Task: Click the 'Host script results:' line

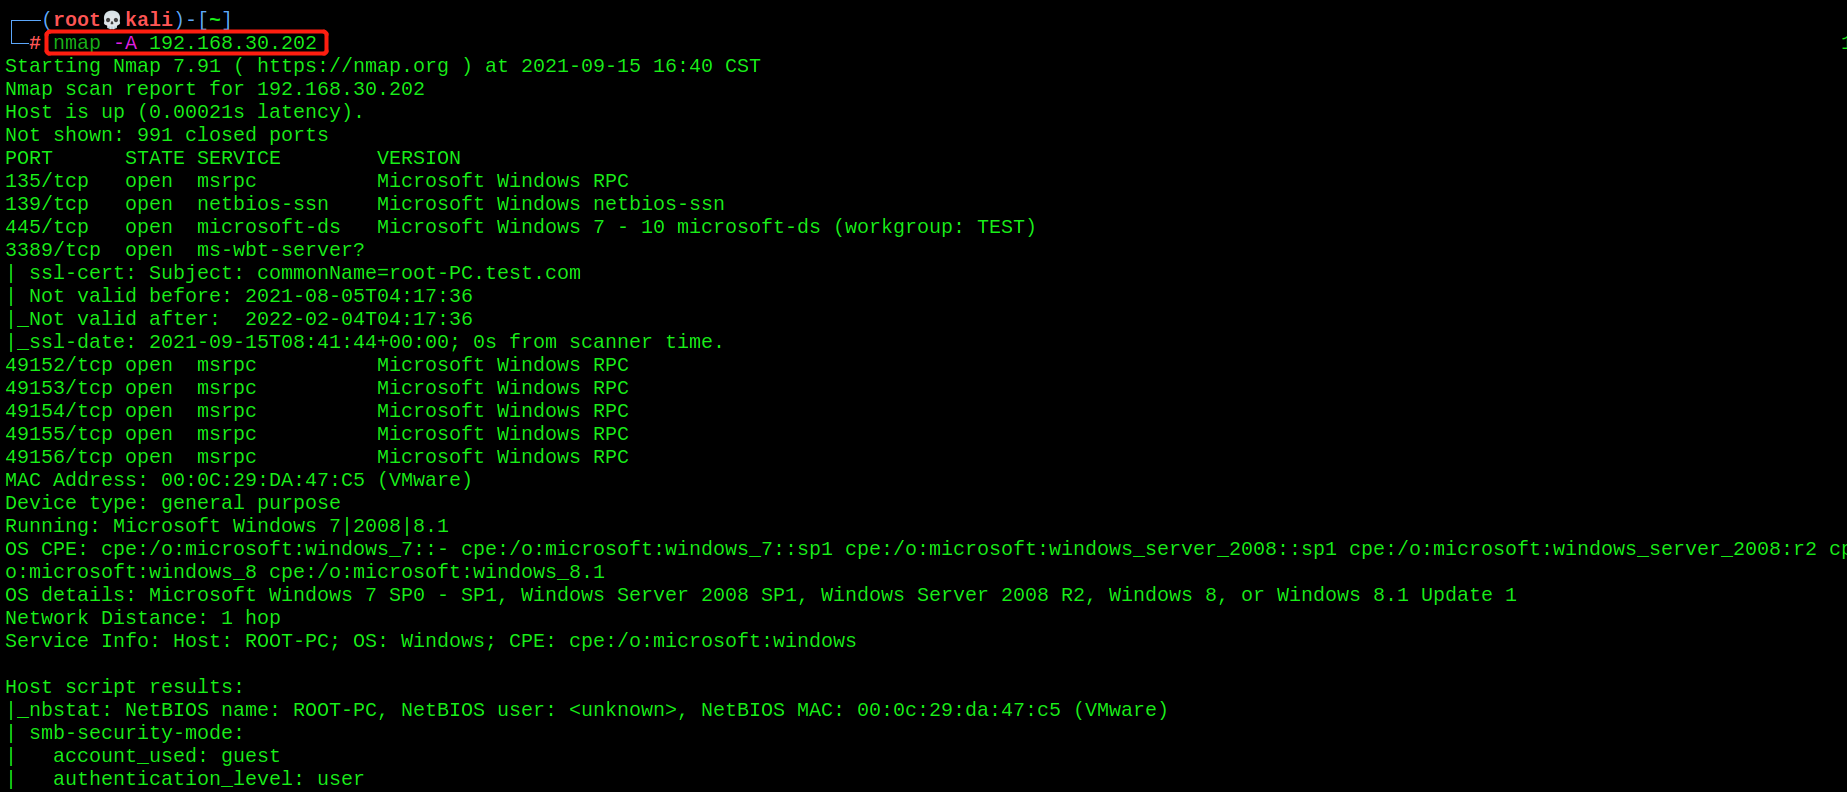Action: (125, 687)
